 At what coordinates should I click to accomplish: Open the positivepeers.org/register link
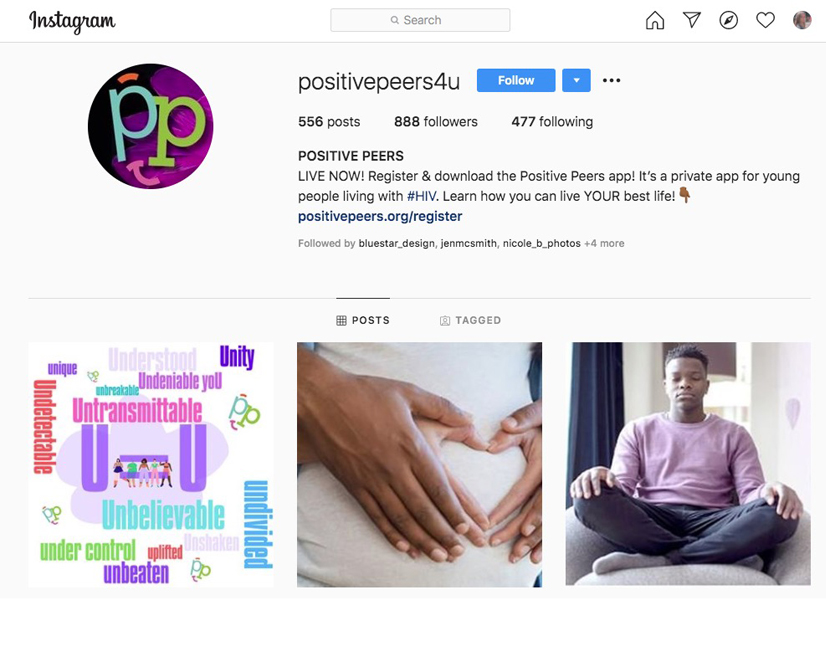380,216
